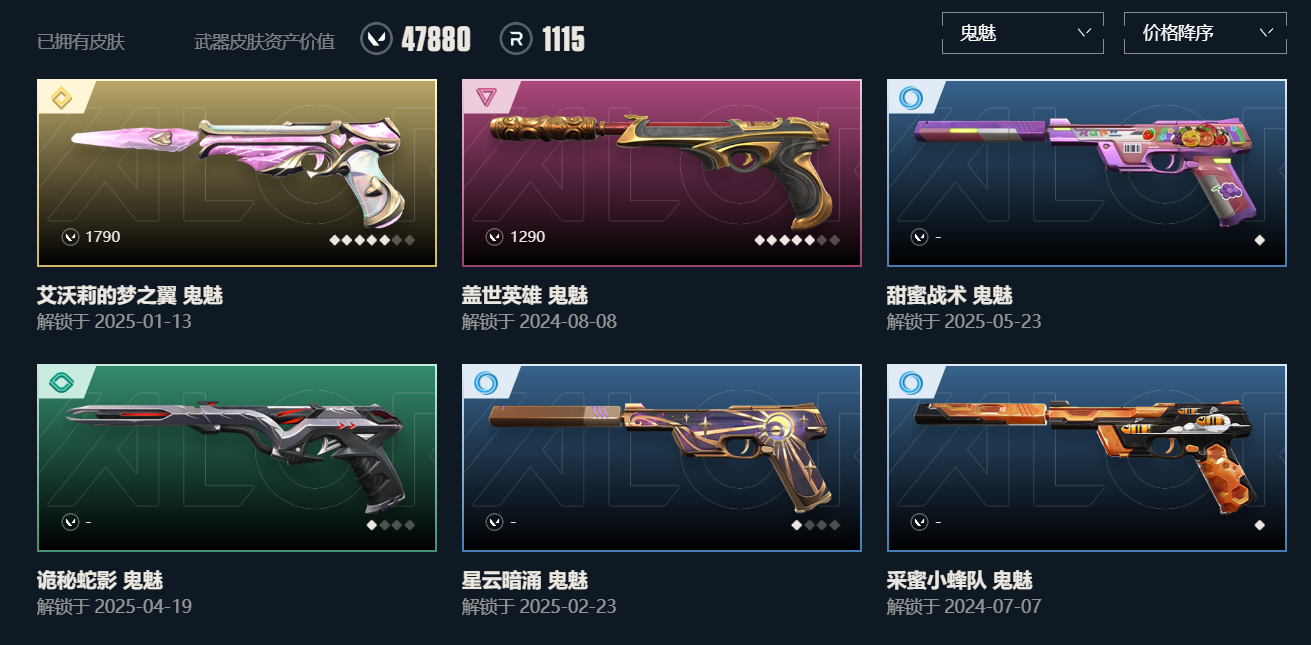The width and height of the screenshot is (1311, 645).
Task: Click the VP currency icon beside 47880
Action: pyautogui.click(x=376, y=39)
